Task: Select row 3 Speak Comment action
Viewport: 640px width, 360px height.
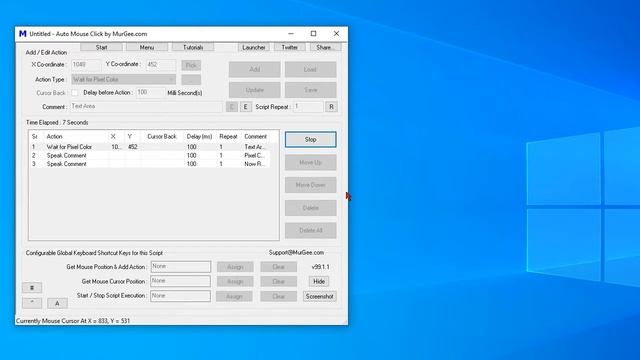Action: [x=150, y=164]
